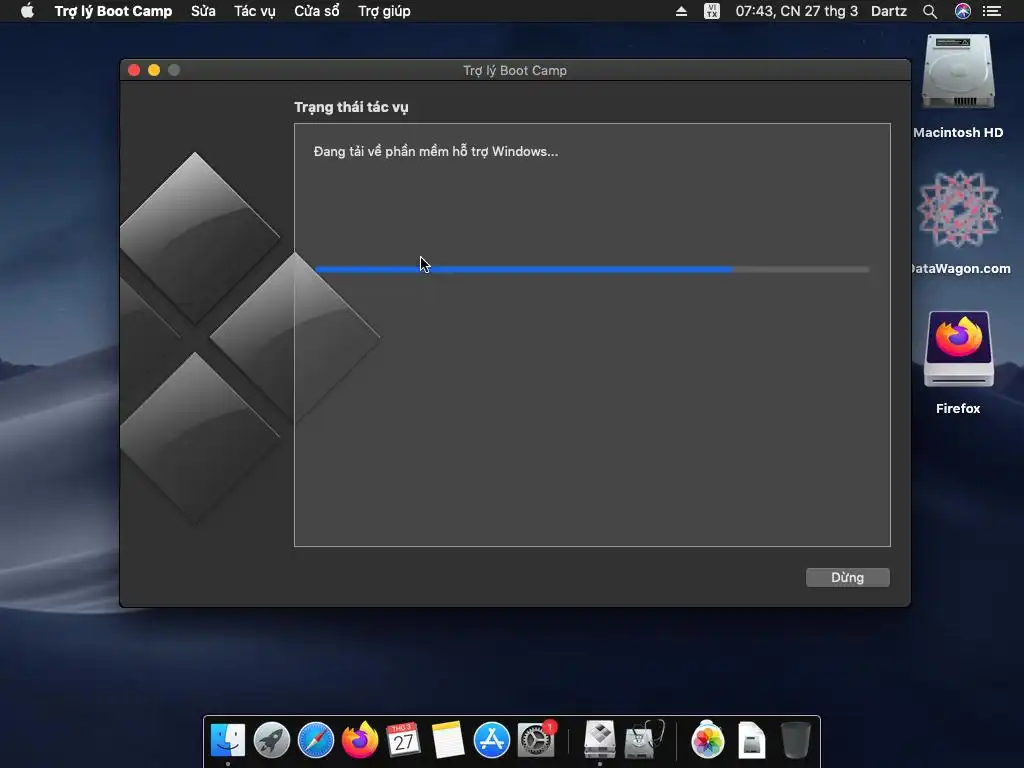This screenshot has height=768, width=1024.
Task: Close the Trợ lý Boot Camp window
Action: tap(134, 70)
